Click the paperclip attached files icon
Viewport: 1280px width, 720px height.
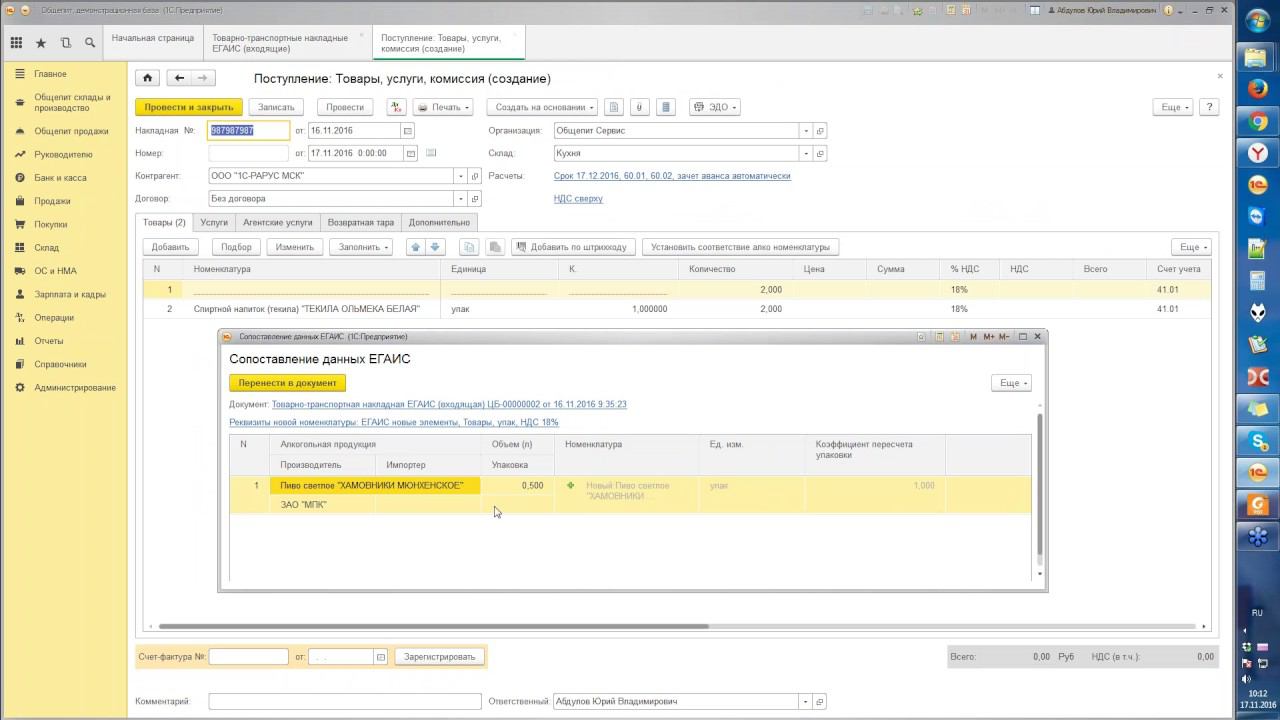[x=640, y=107]
